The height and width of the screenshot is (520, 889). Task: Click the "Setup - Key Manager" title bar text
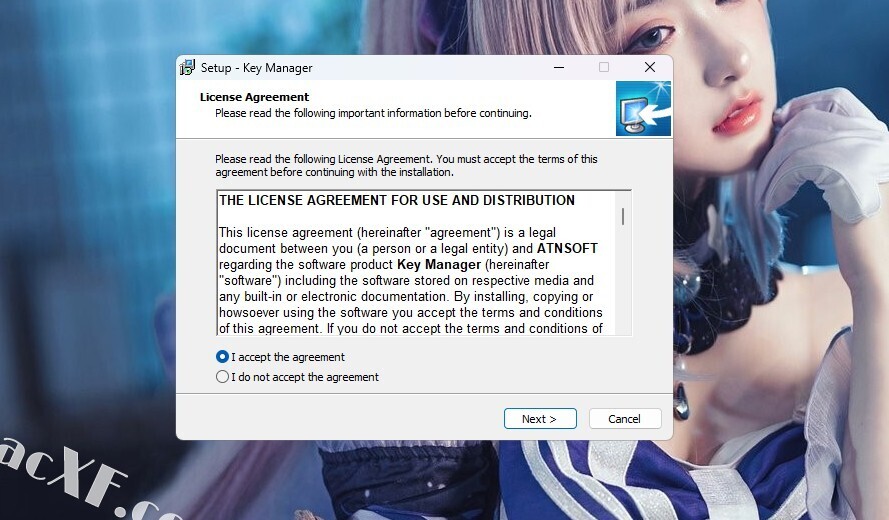256,68
